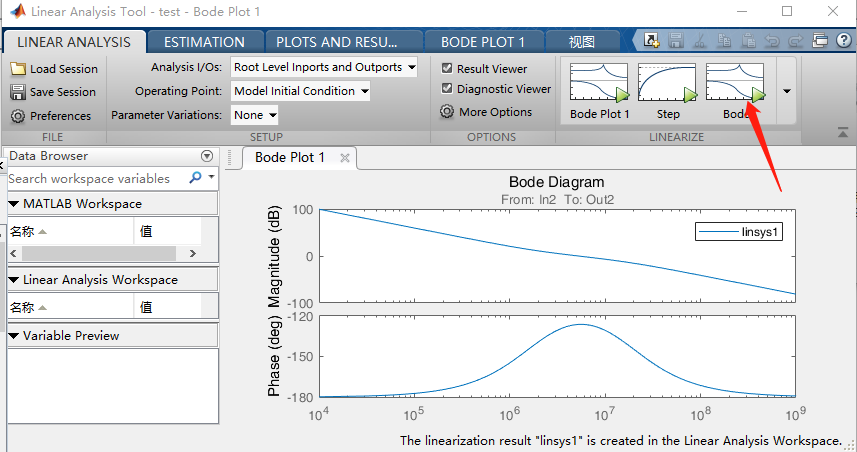Viewport: 857px width, 452px height.
Task: Click the Save Session button
Action: point(53,92)
